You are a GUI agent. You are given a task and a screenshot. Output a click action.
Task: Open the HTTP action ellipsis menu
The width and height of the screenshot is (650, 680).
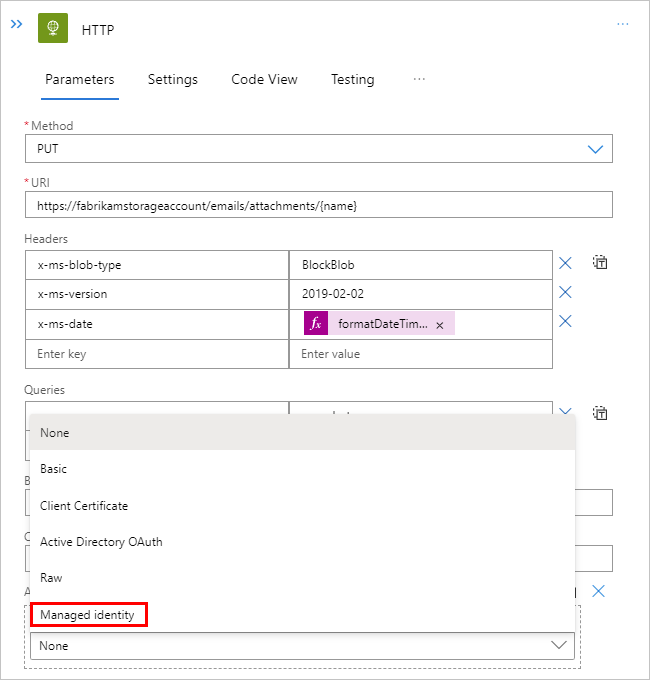click(623, 23)
